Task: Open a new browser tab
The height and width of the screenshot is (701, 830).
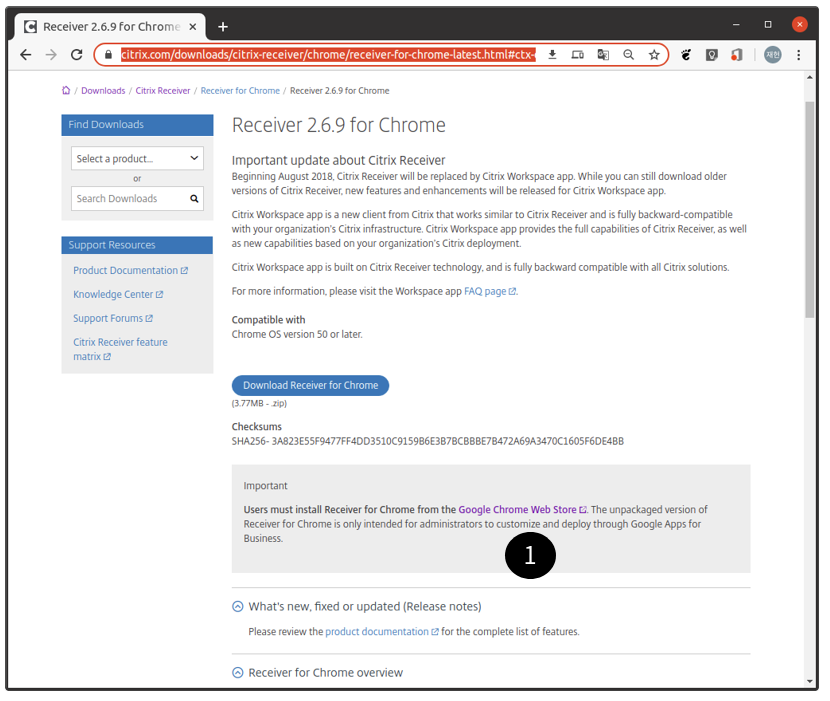Action: tap(223, 26)
